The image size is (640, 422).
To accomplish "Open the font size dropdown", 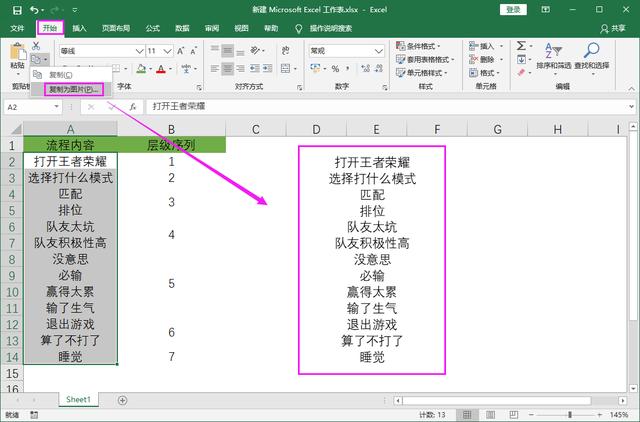I will pos(167,51).
